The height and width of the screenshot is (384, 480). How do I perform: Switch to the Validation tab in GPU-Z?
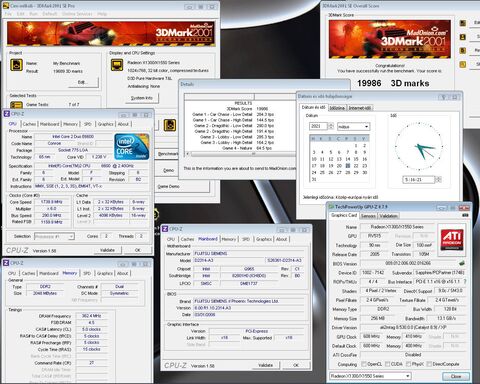(x=388, y=216)
